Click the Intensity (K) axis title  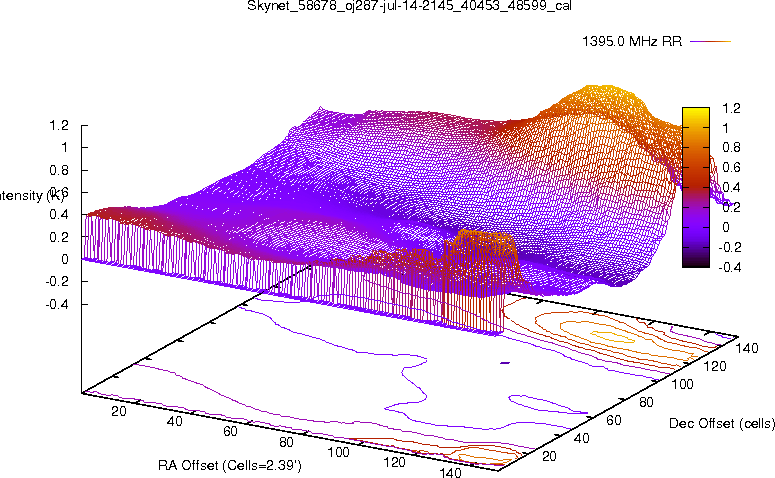(31, 195)
